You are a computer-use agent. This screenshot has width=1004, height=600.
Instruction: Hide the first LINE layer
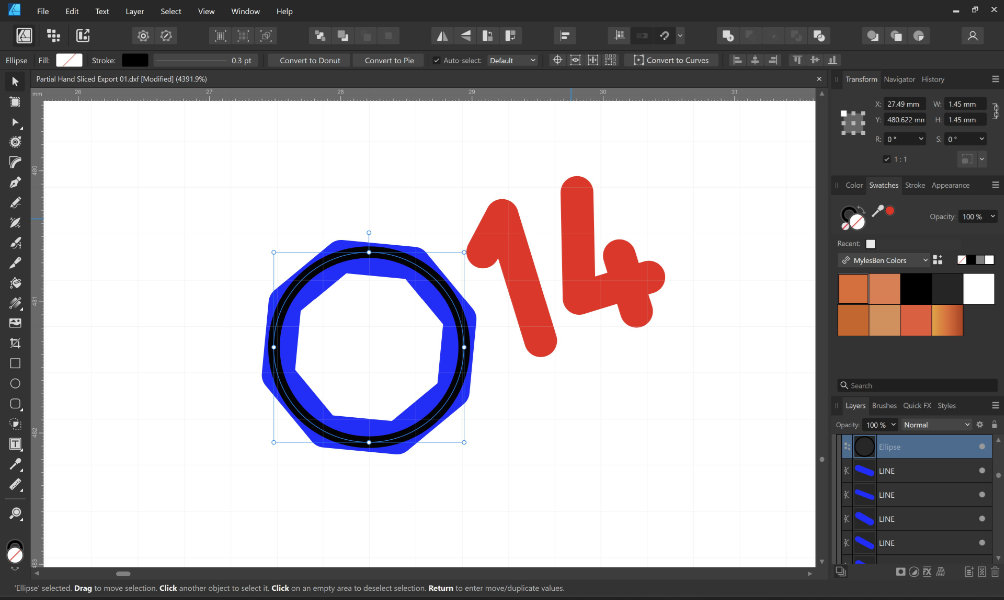[x=982, y=471]
